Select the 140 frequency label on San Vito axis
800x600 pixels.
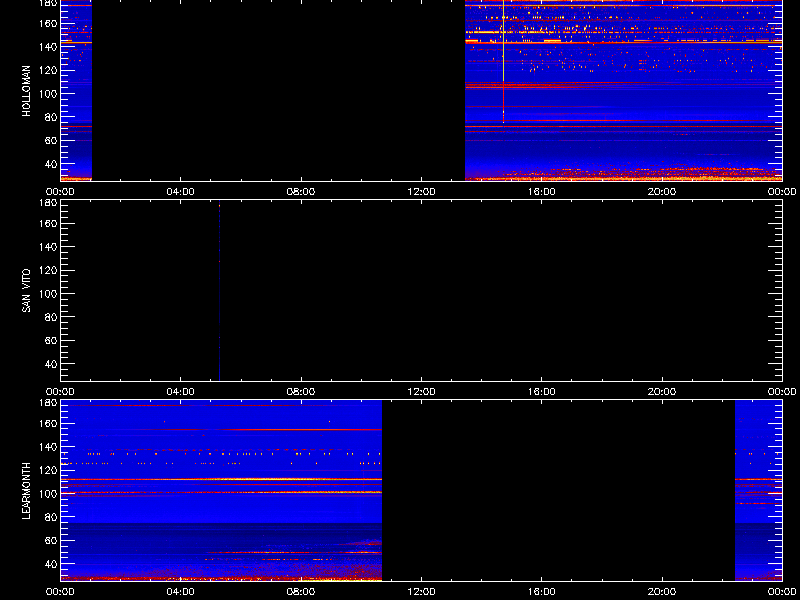point(47,247)
